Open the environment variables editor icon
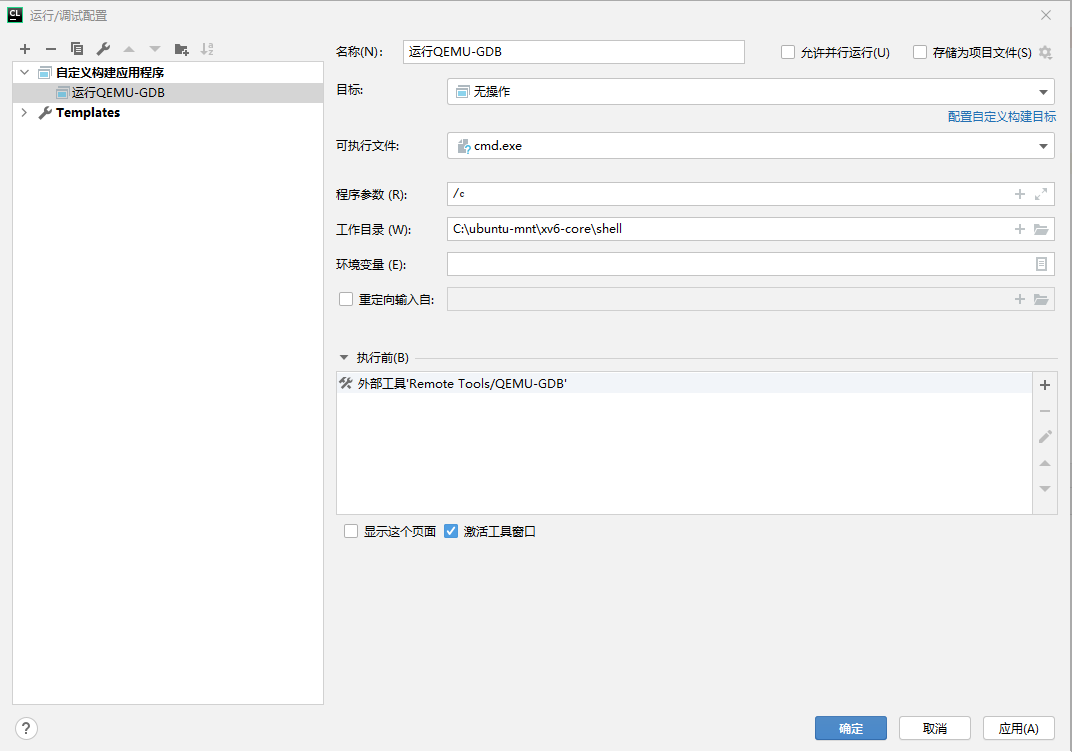Viewport: 1072px width, 752px height. [x=1041, y=264]
